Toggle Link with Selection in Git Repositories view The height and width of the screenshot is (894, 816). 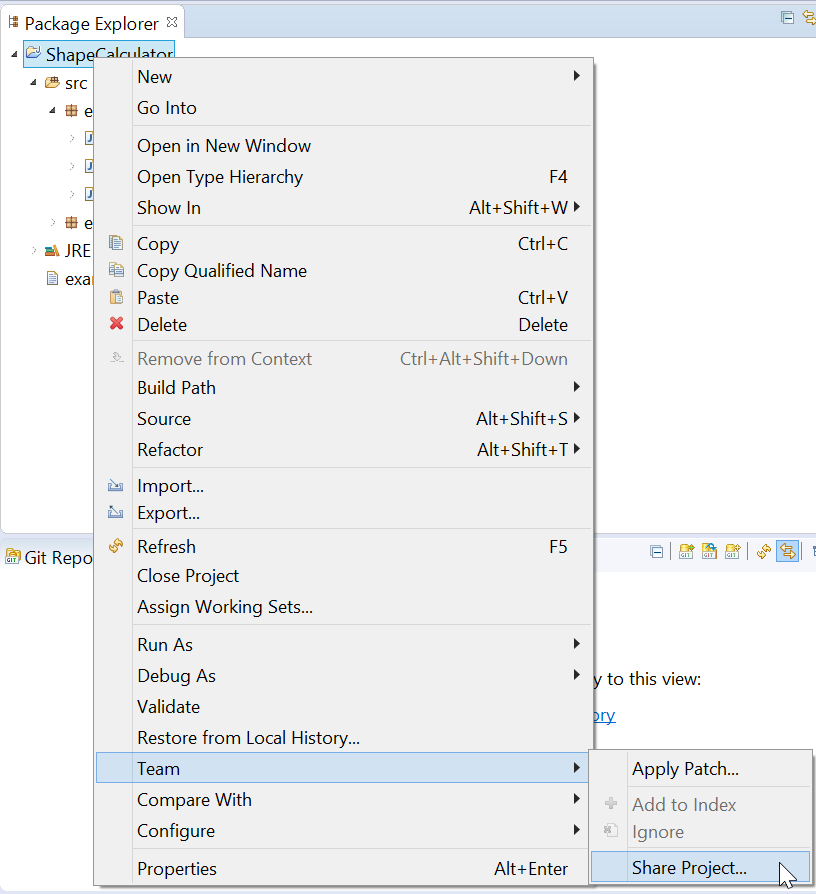pos(786,551)
